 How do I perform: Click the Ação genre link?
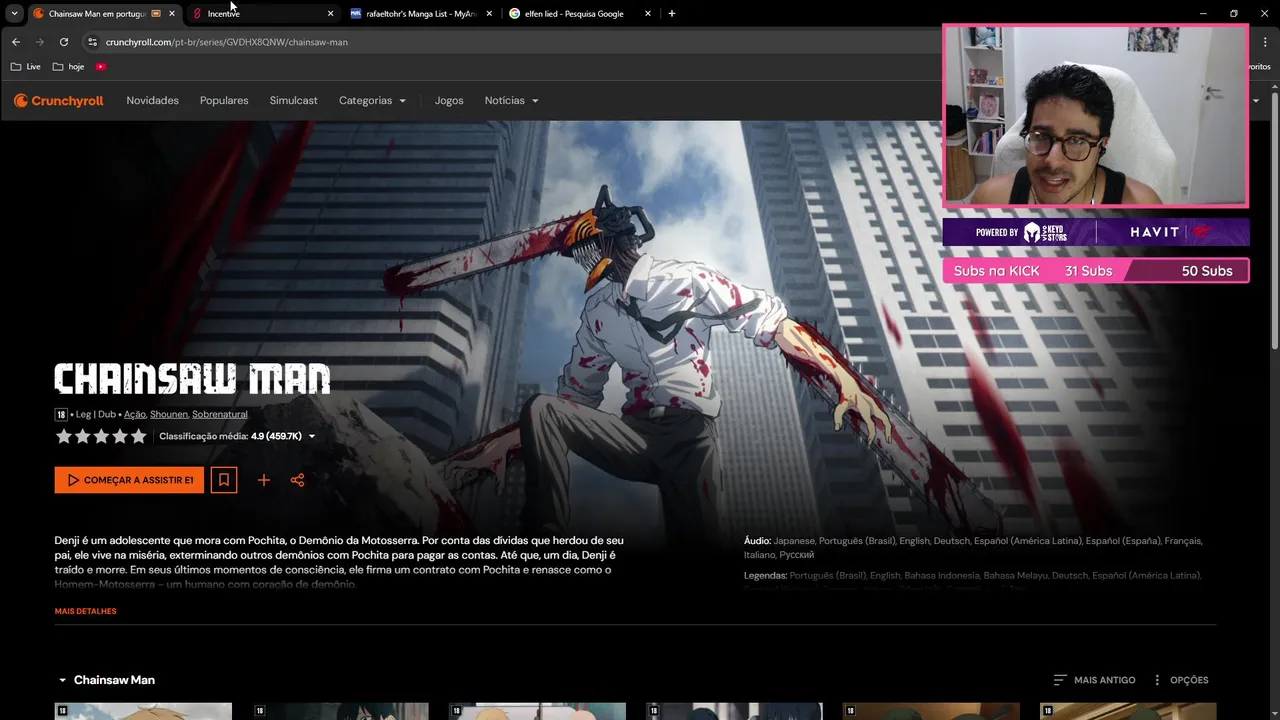(x=135, y=414)
